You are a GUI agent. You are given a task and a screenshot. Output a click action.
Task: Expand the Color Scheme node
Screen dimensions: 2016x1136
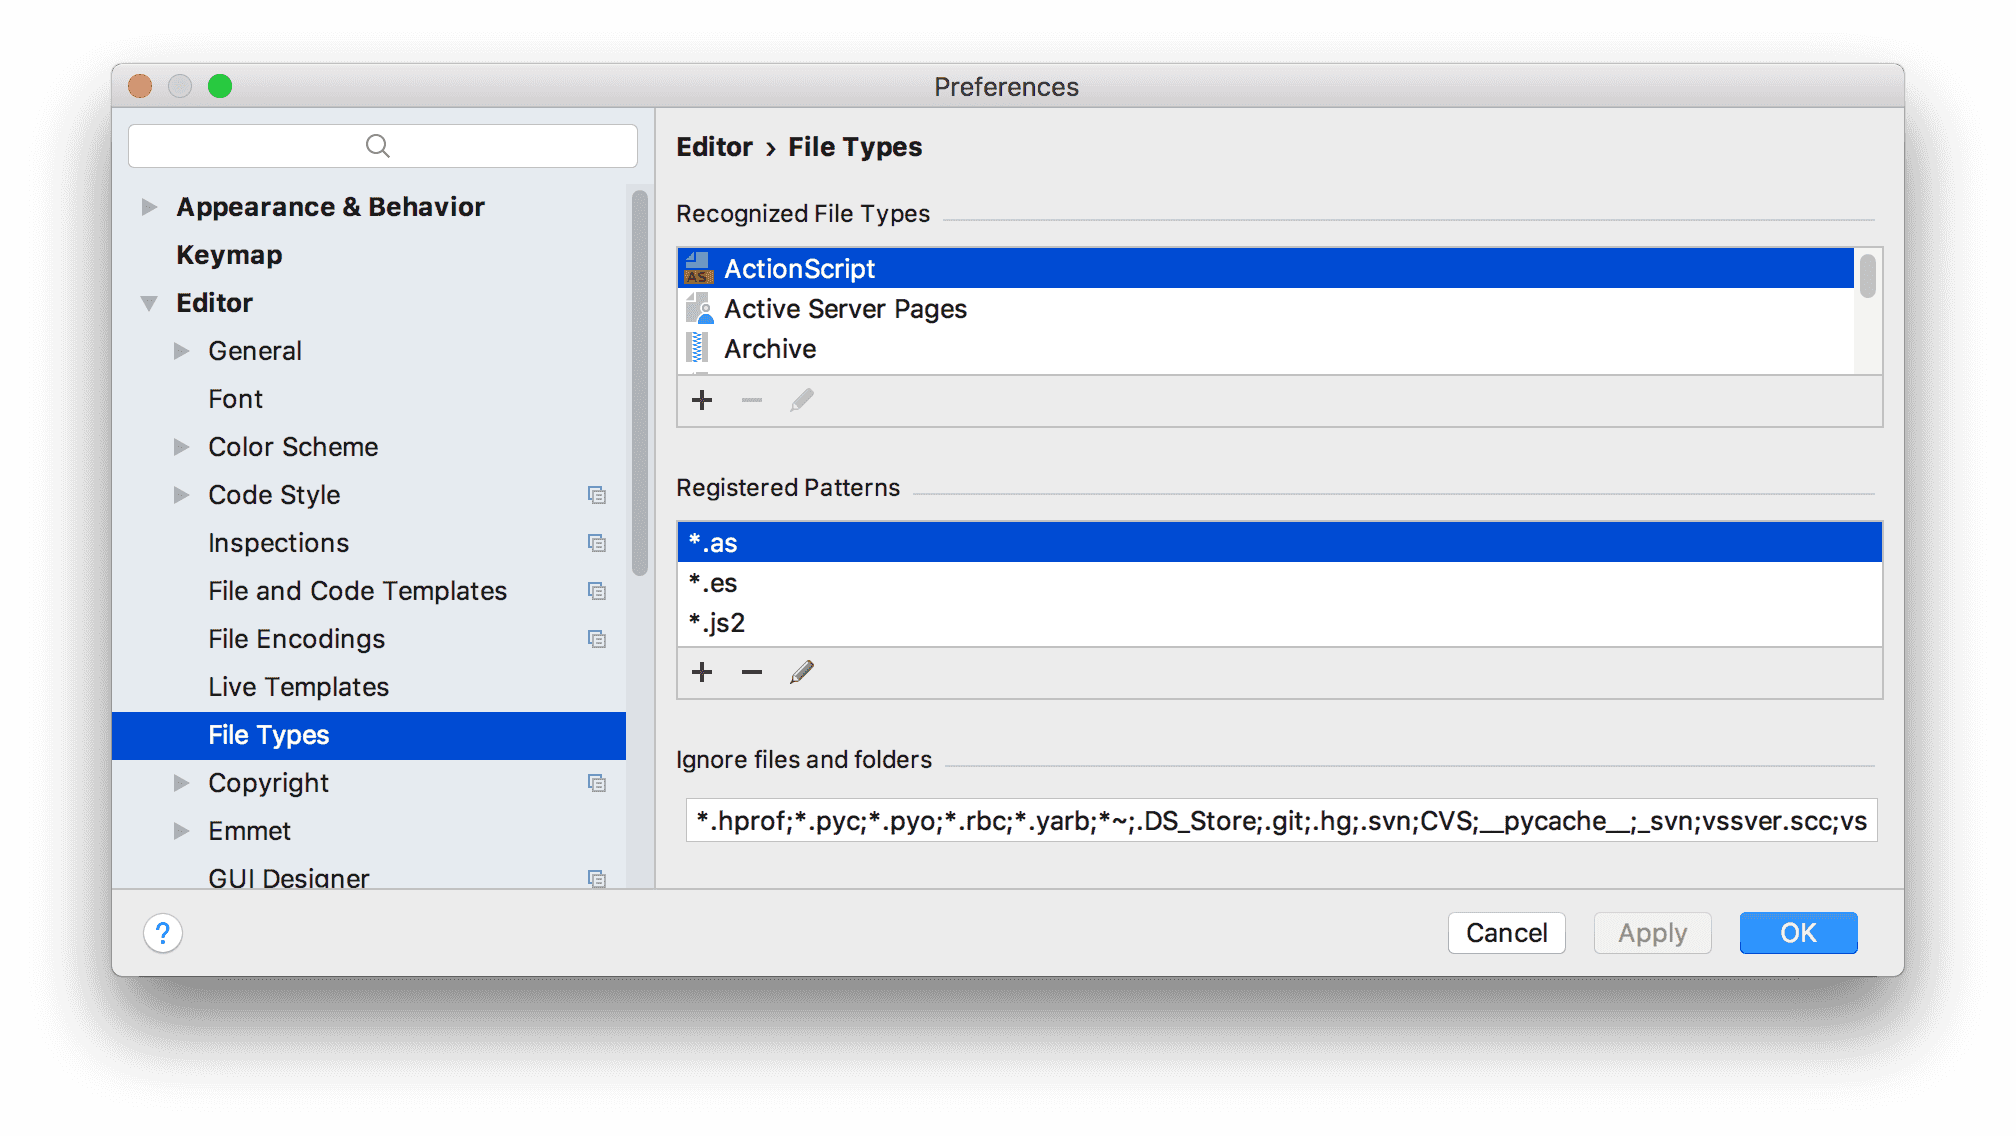[181, 447]
